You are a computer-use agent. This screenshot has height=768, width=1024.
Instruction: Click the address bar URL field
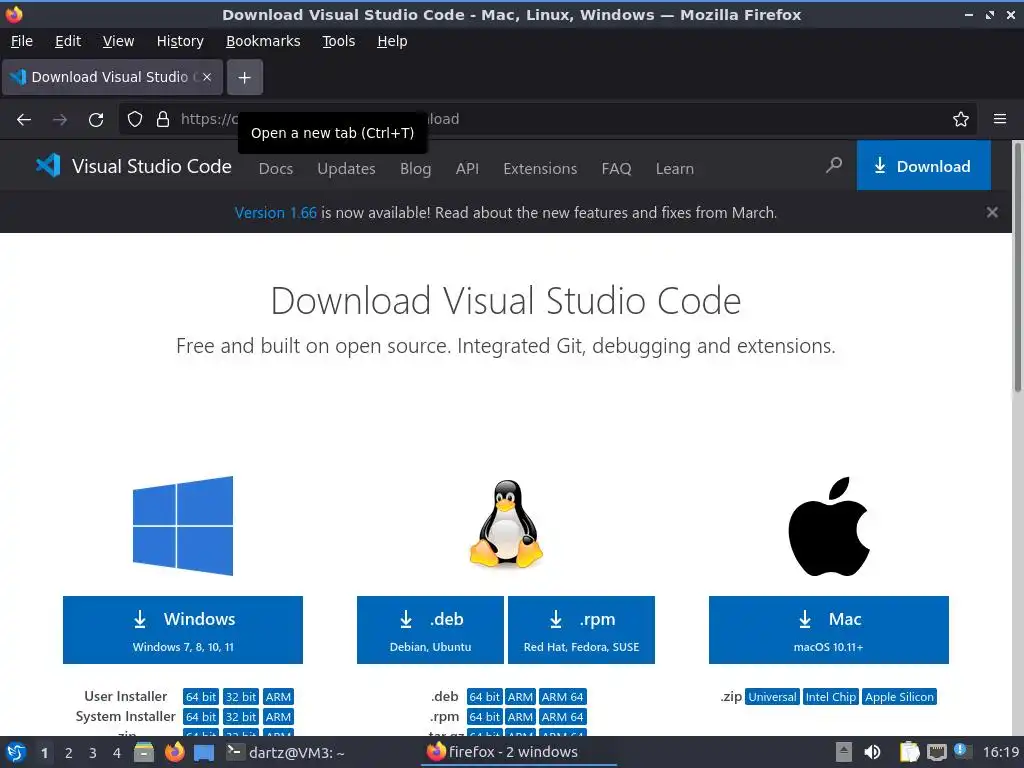[549, 119]
